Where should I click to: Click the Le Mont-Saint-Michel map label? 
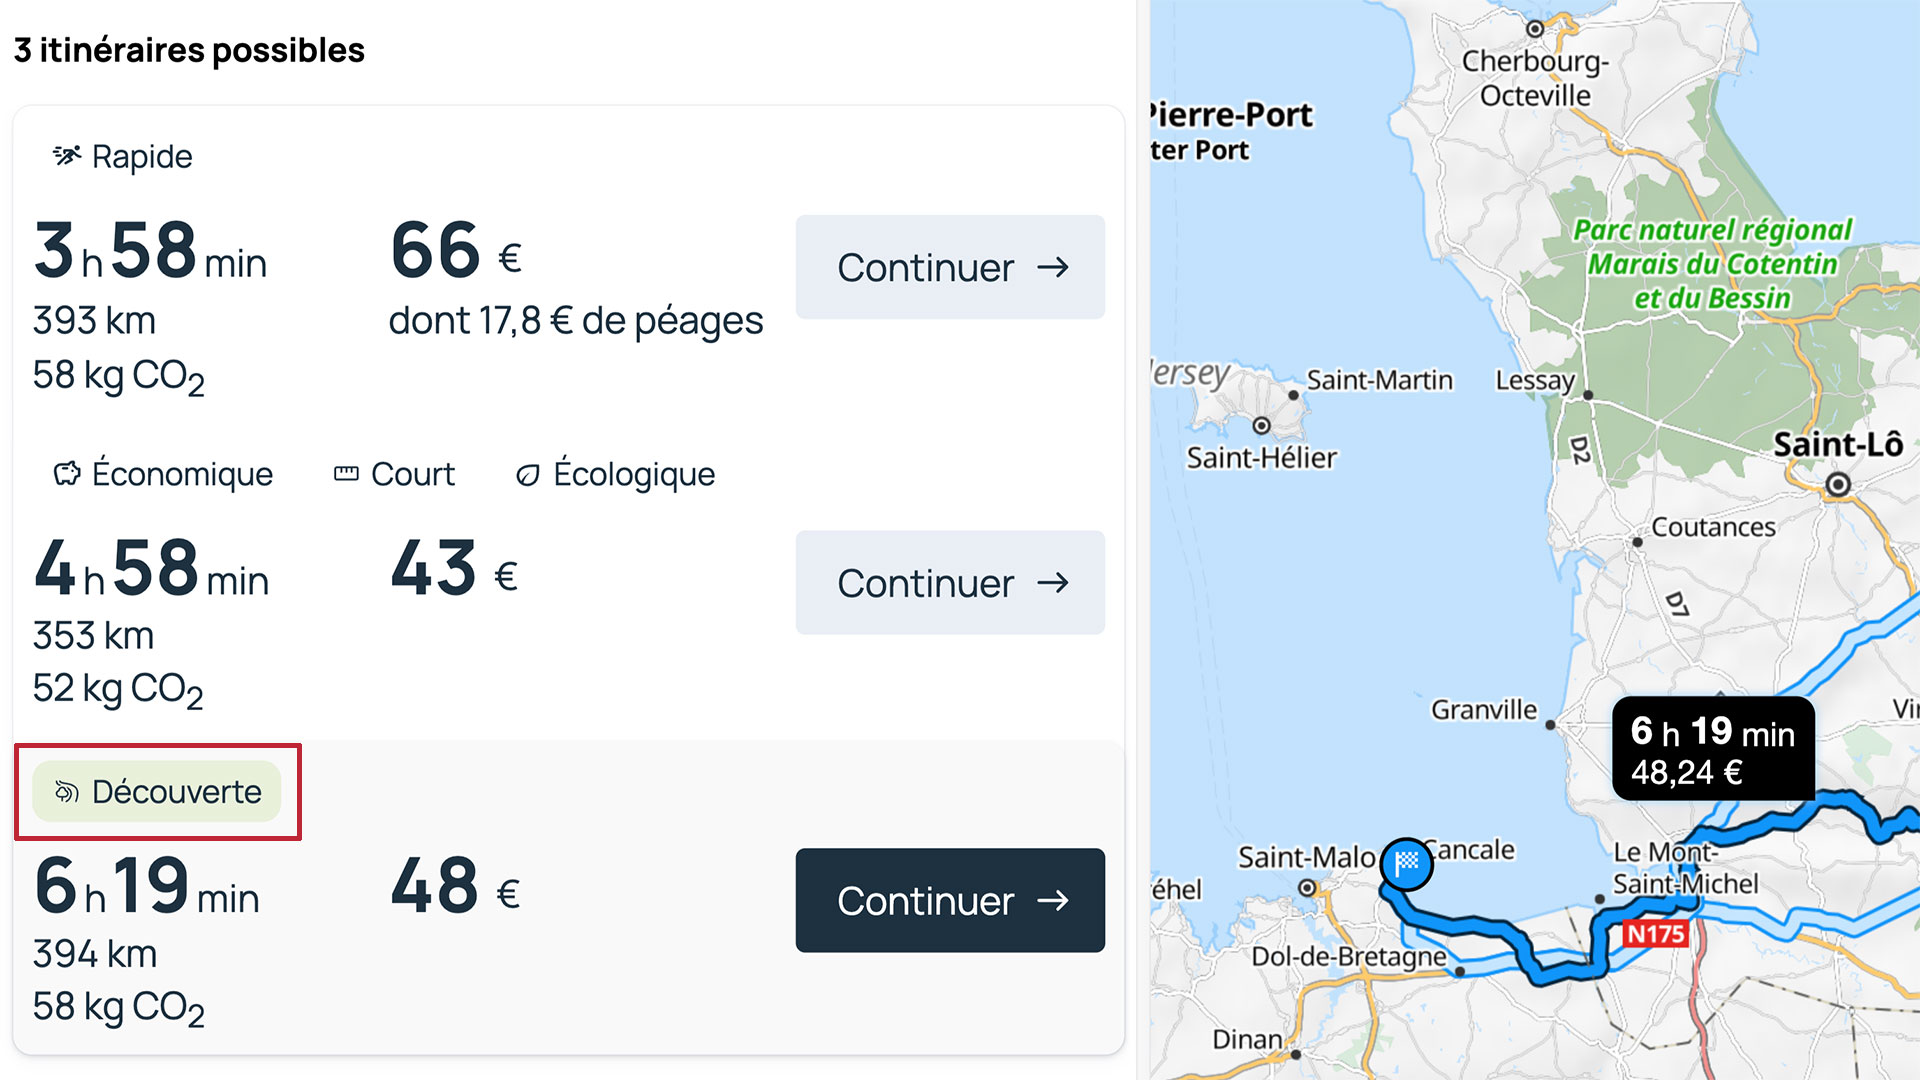(x=1684, y=868)
